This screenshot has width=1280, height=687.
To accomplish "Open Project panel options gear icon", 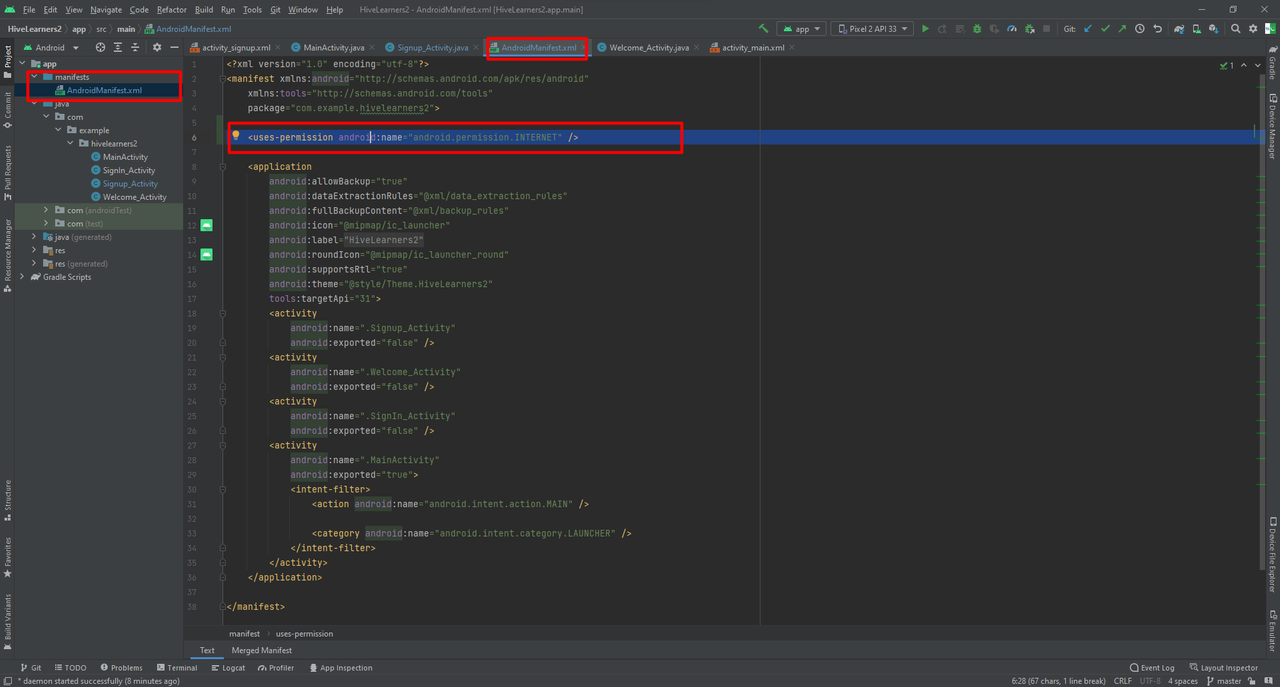I will pyautogui.click(x=157, y=47).
